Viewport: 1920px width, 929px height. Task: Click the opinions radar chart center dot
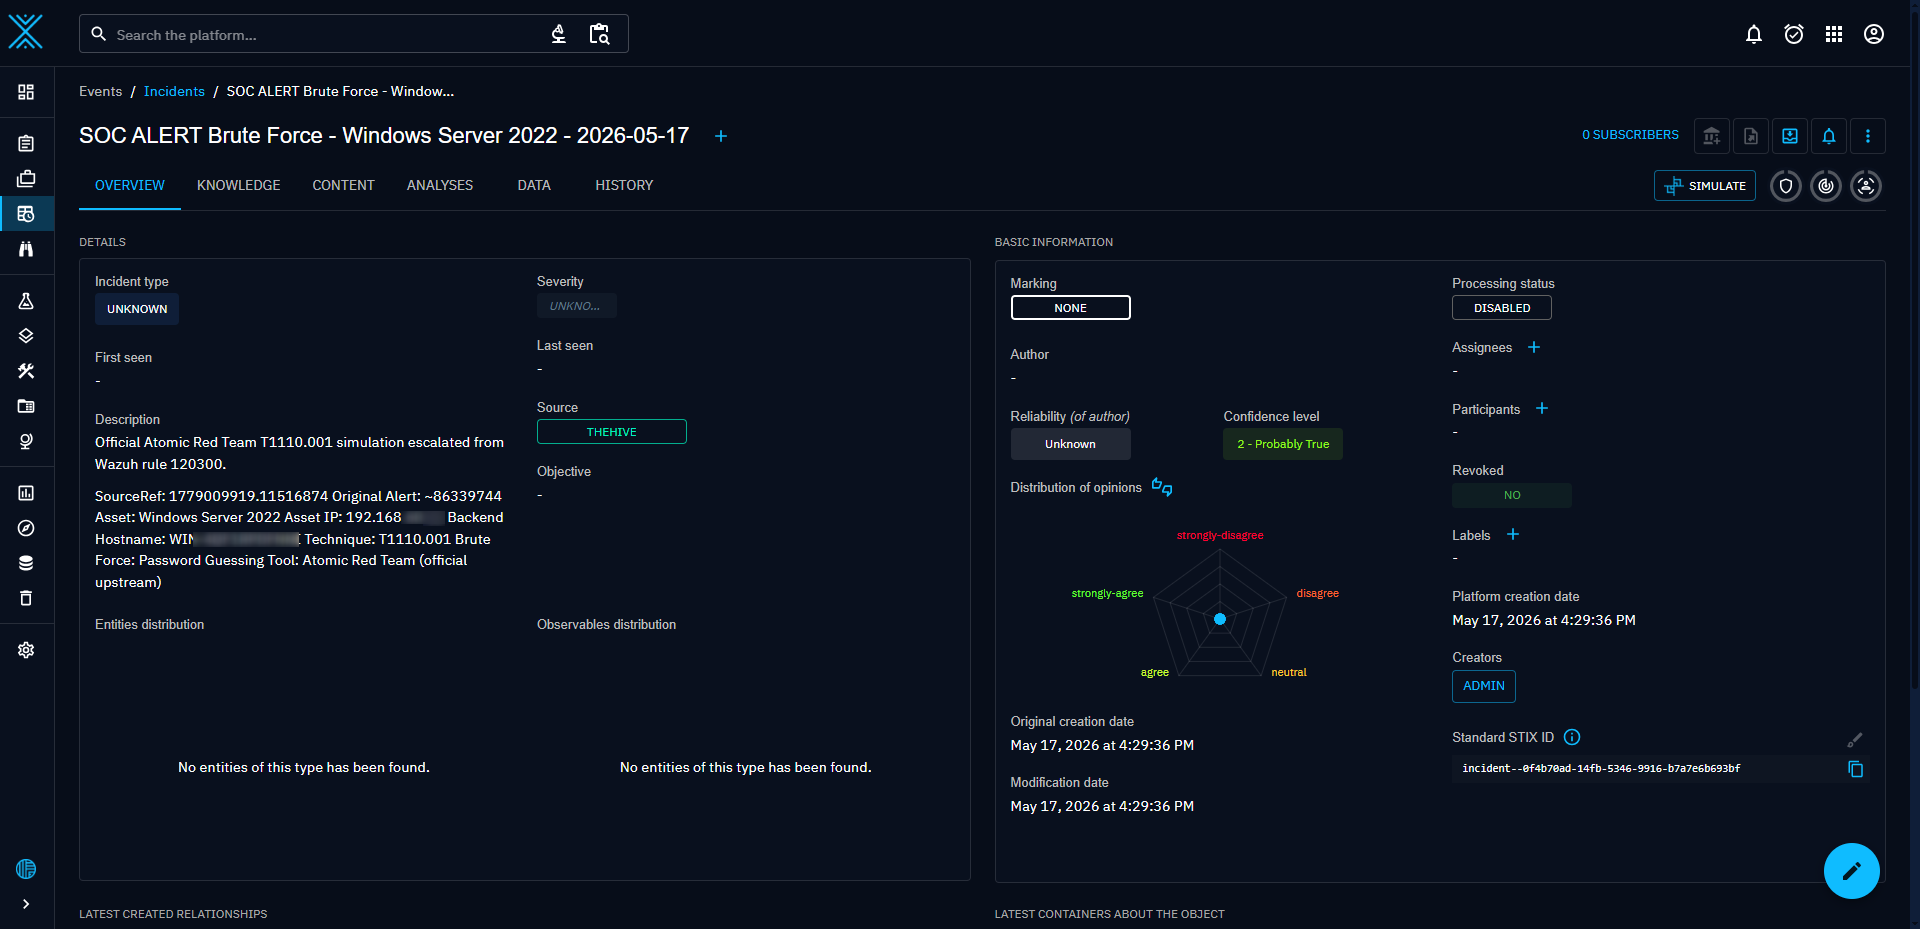[1220, 619]
